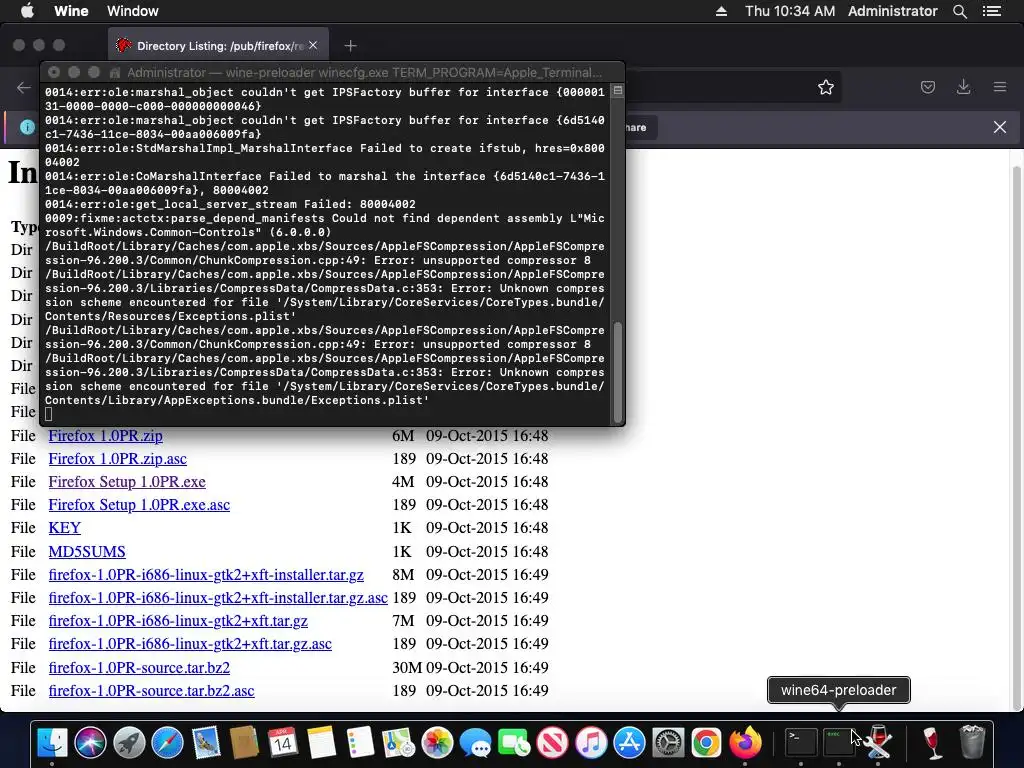Viewport: 1024px width, 768px height.
Task: Open Firefox downloads arrow icon
Action: tap(963, 87)
